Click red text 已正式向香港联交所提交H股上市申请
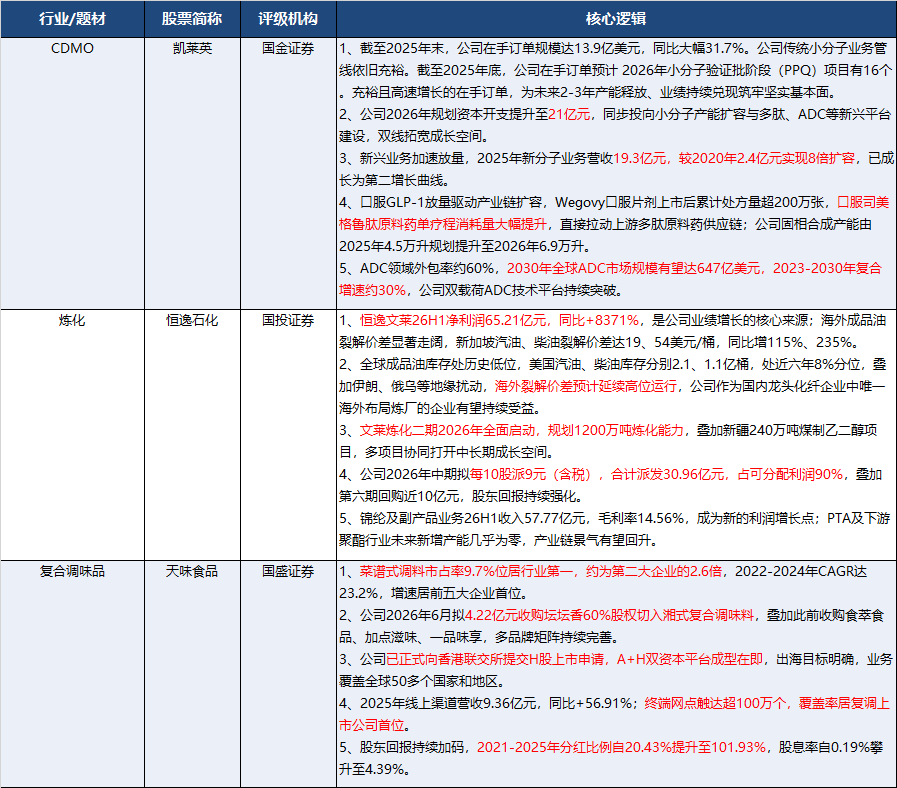 pos(495,659)
